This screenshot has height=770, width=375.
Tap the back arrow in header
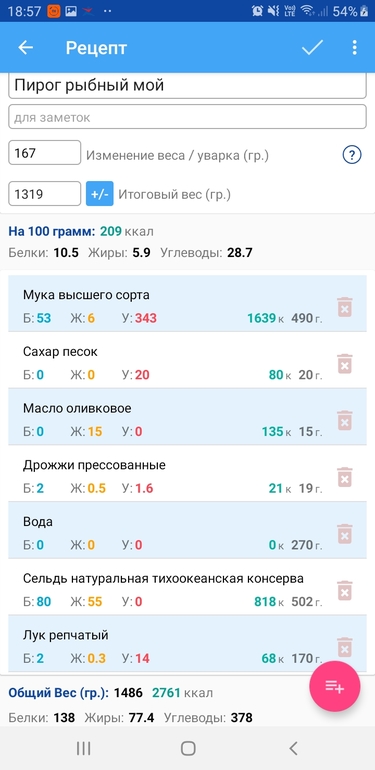click(26, 48)
